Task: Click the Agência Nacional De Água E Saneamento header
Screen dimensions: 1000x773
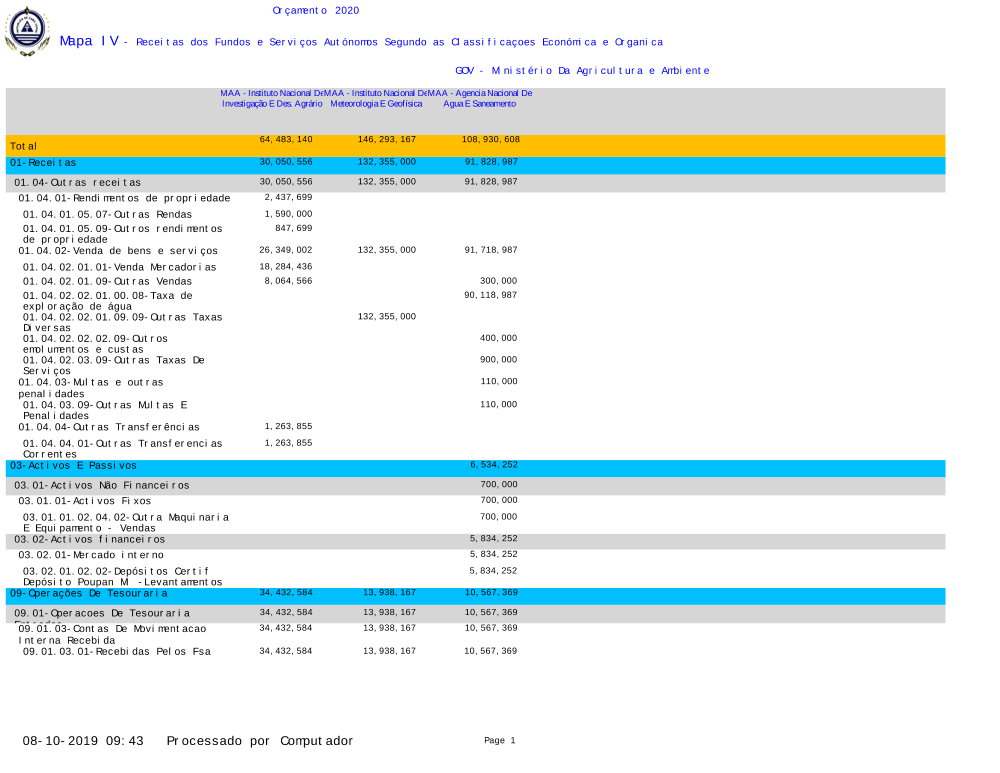Action: click(480, 98)
